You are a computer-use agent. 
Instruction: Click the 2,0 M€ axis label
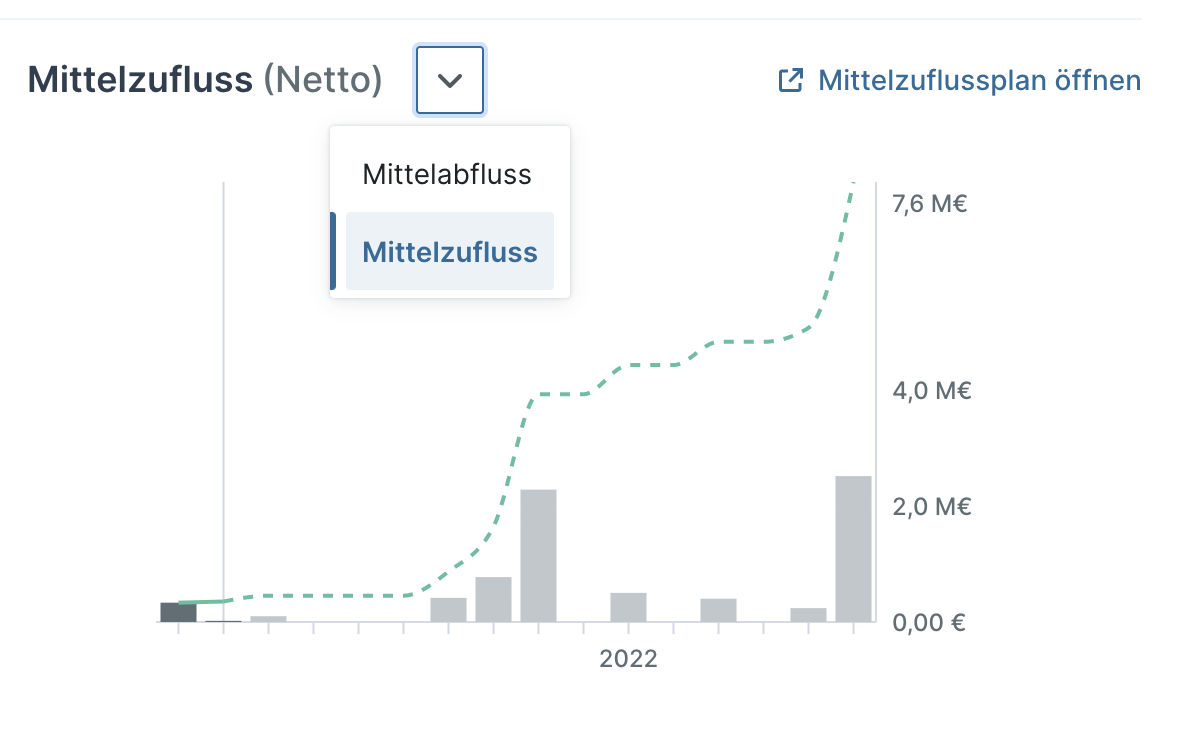pos(932,507)
